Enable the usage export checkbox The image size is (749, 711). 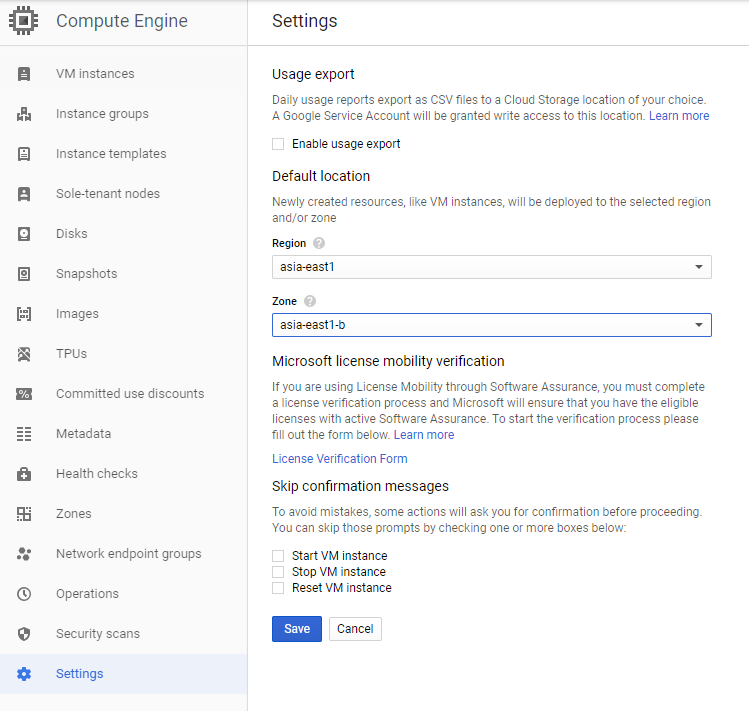[278, 144]
